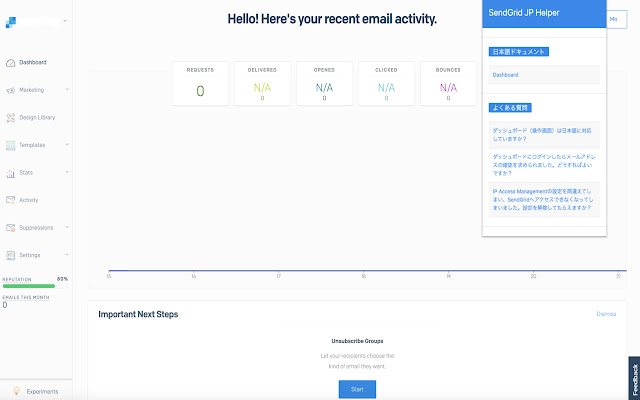Viewport: 640px width, 400px height.
Task: Expand the Marketing submenu chevron
Action: (67, 89)
